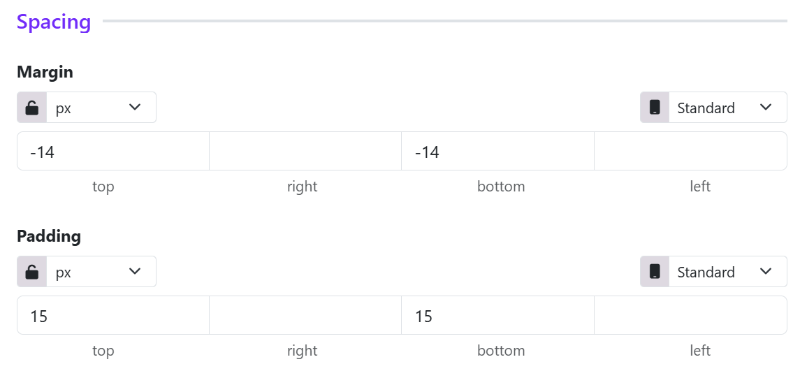Click the Margin top field with -14
This screenshot has height=373, width=800.
point(113,151)
